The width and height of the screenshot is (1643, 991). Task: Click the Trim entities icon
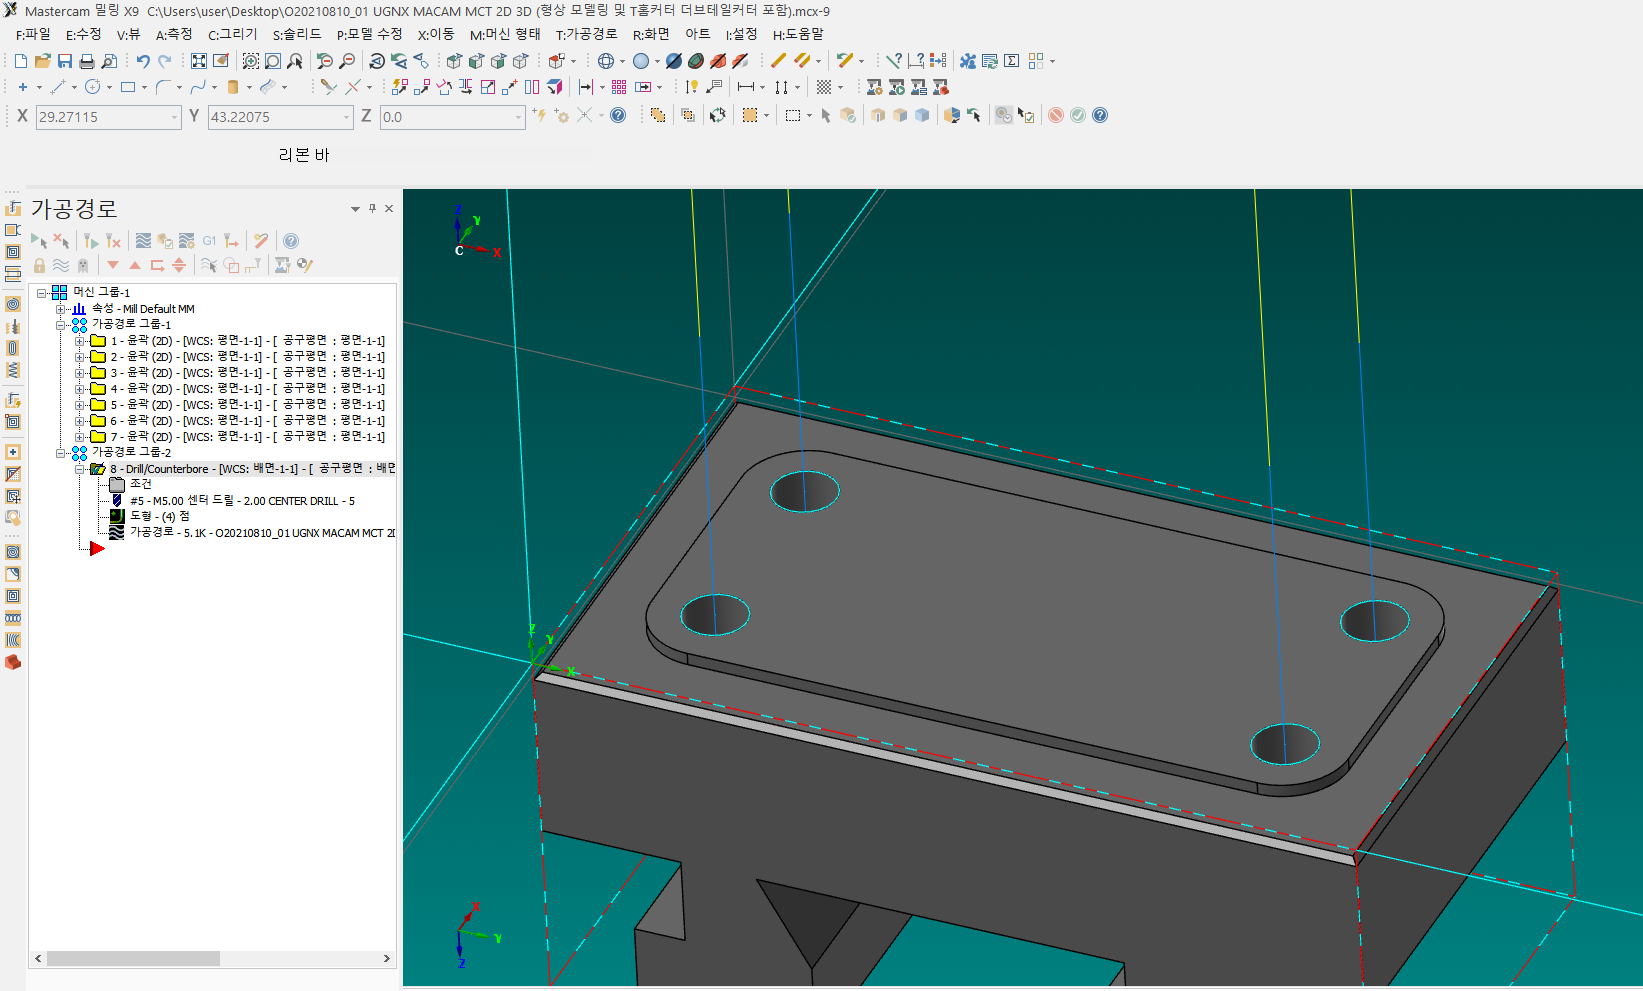pos(328,87)
